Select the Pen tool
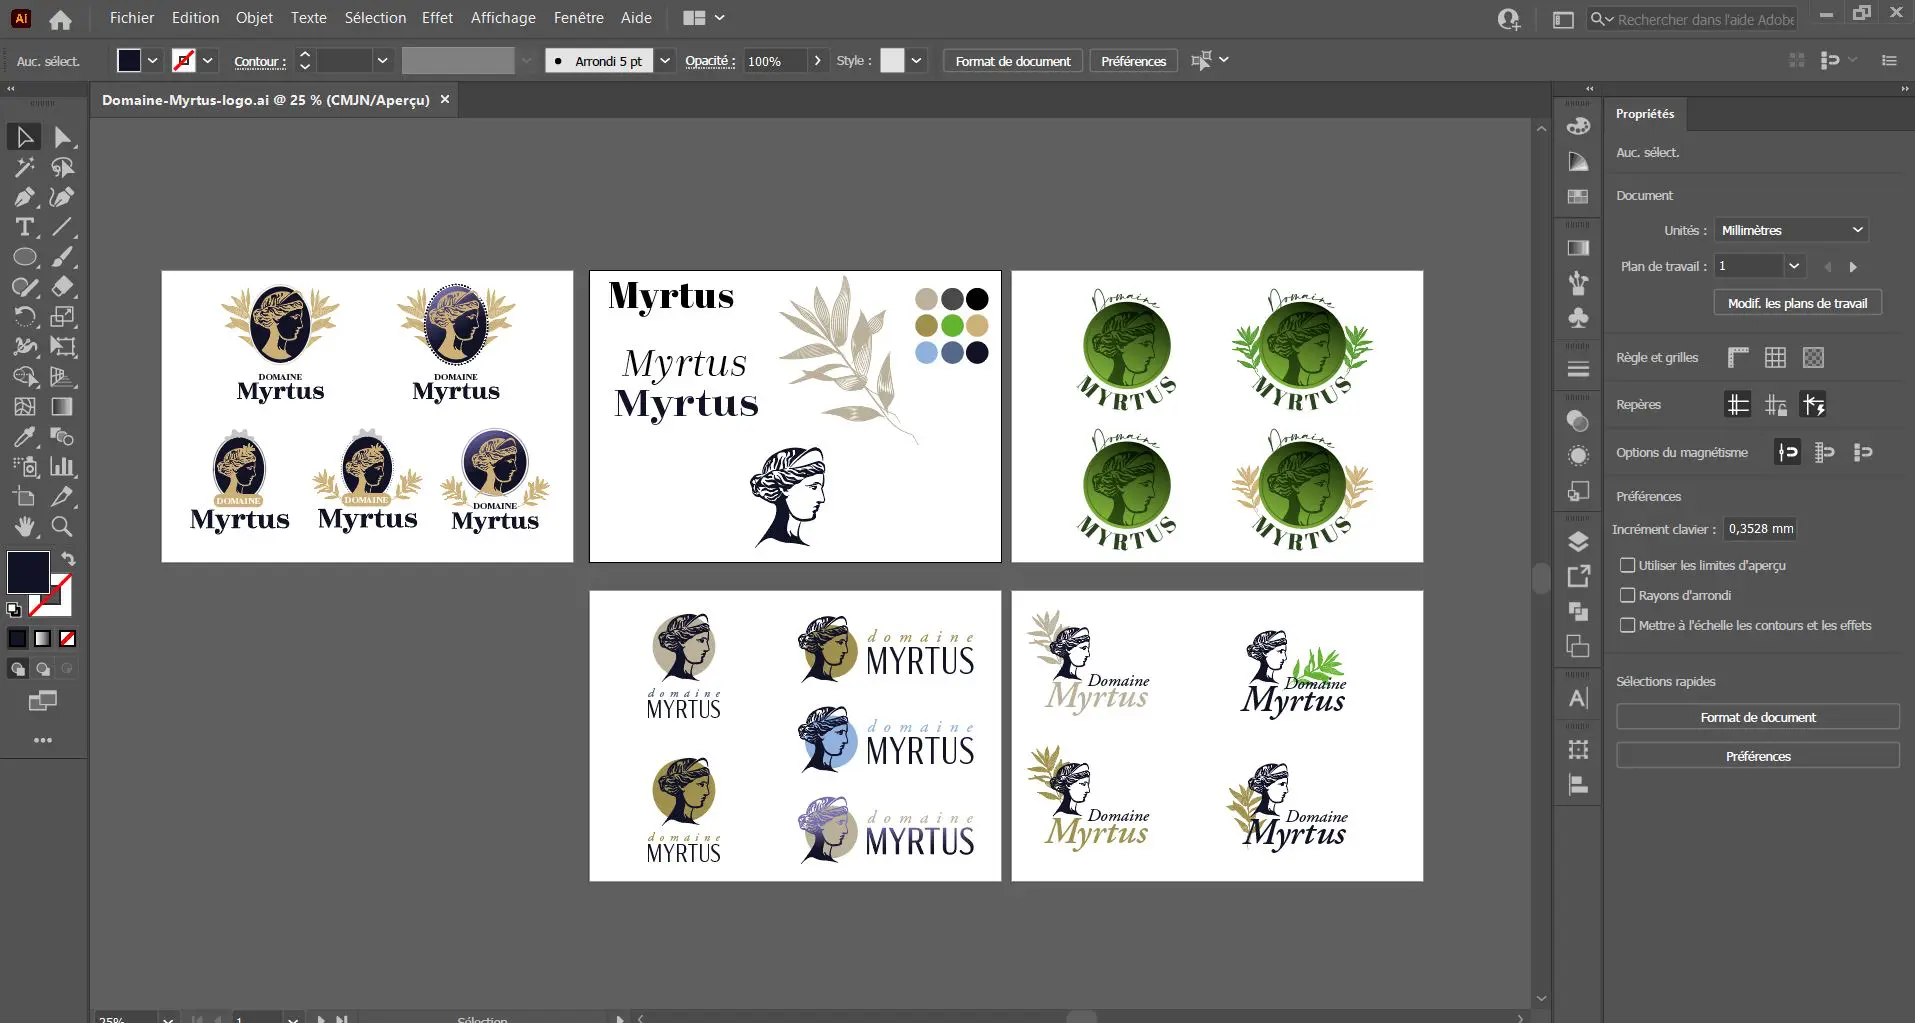Screen dimensions: 1915x1023 tap(24, 197)
